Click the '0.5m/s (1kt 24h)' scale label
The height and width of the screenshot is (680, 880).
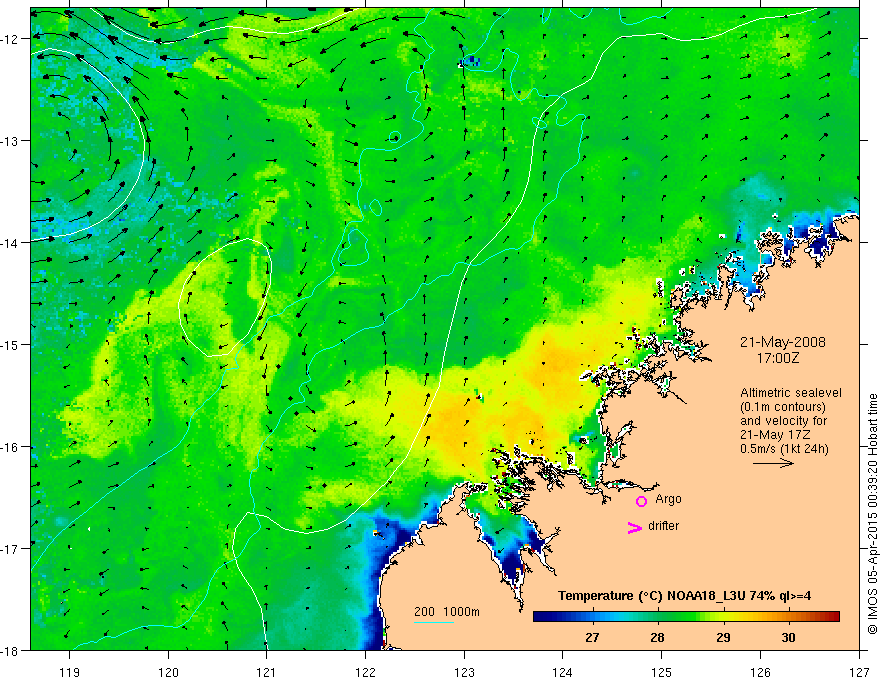pos(784,449)
